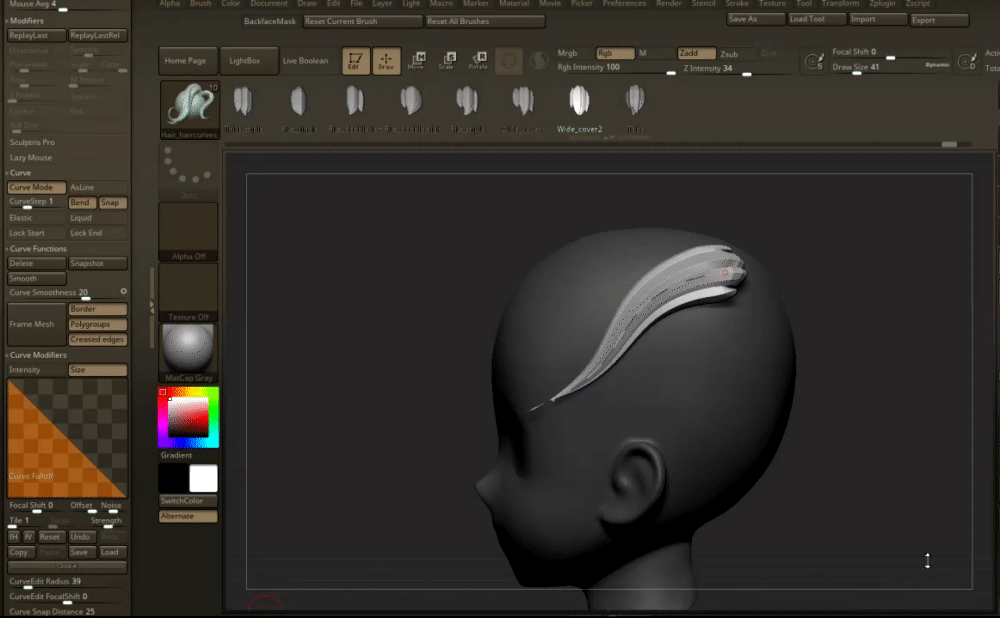Toggle Curve Mode on or off

[x=37, y=188]
